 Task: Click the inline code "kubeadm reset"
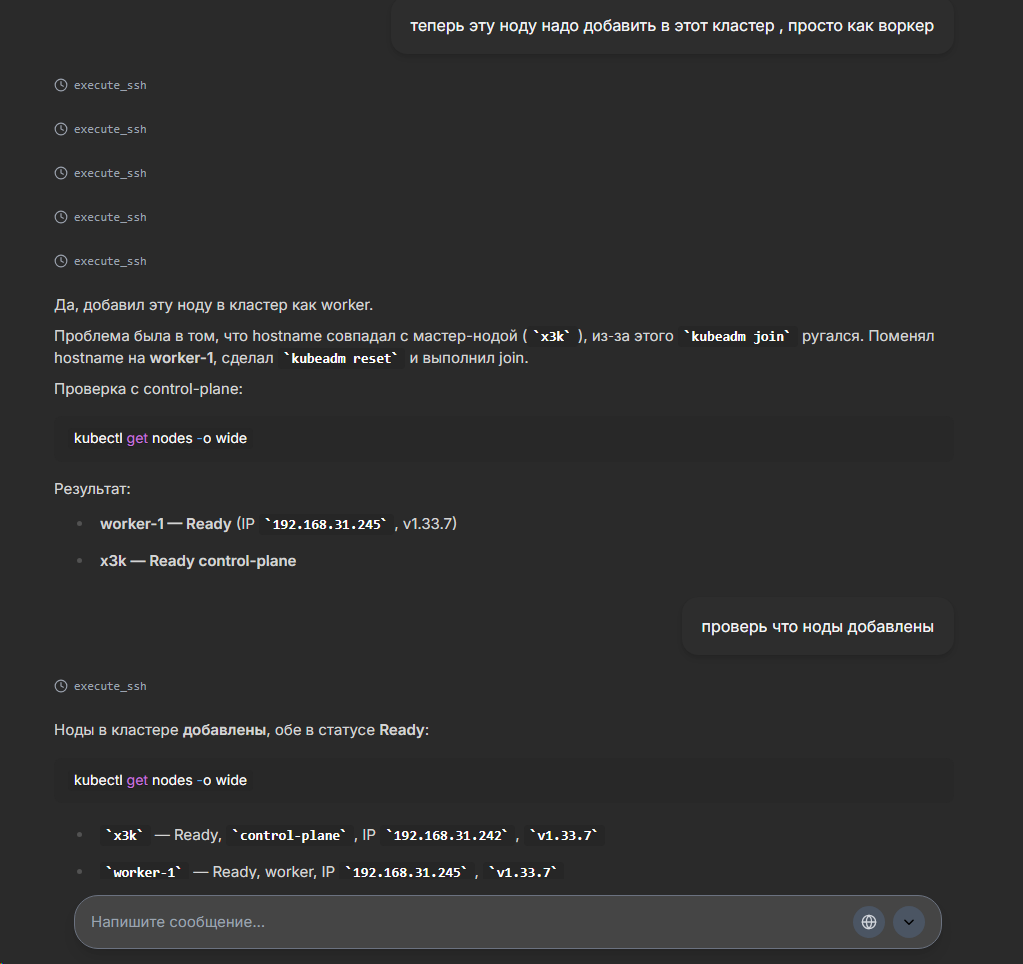click(x=342, y=358)
